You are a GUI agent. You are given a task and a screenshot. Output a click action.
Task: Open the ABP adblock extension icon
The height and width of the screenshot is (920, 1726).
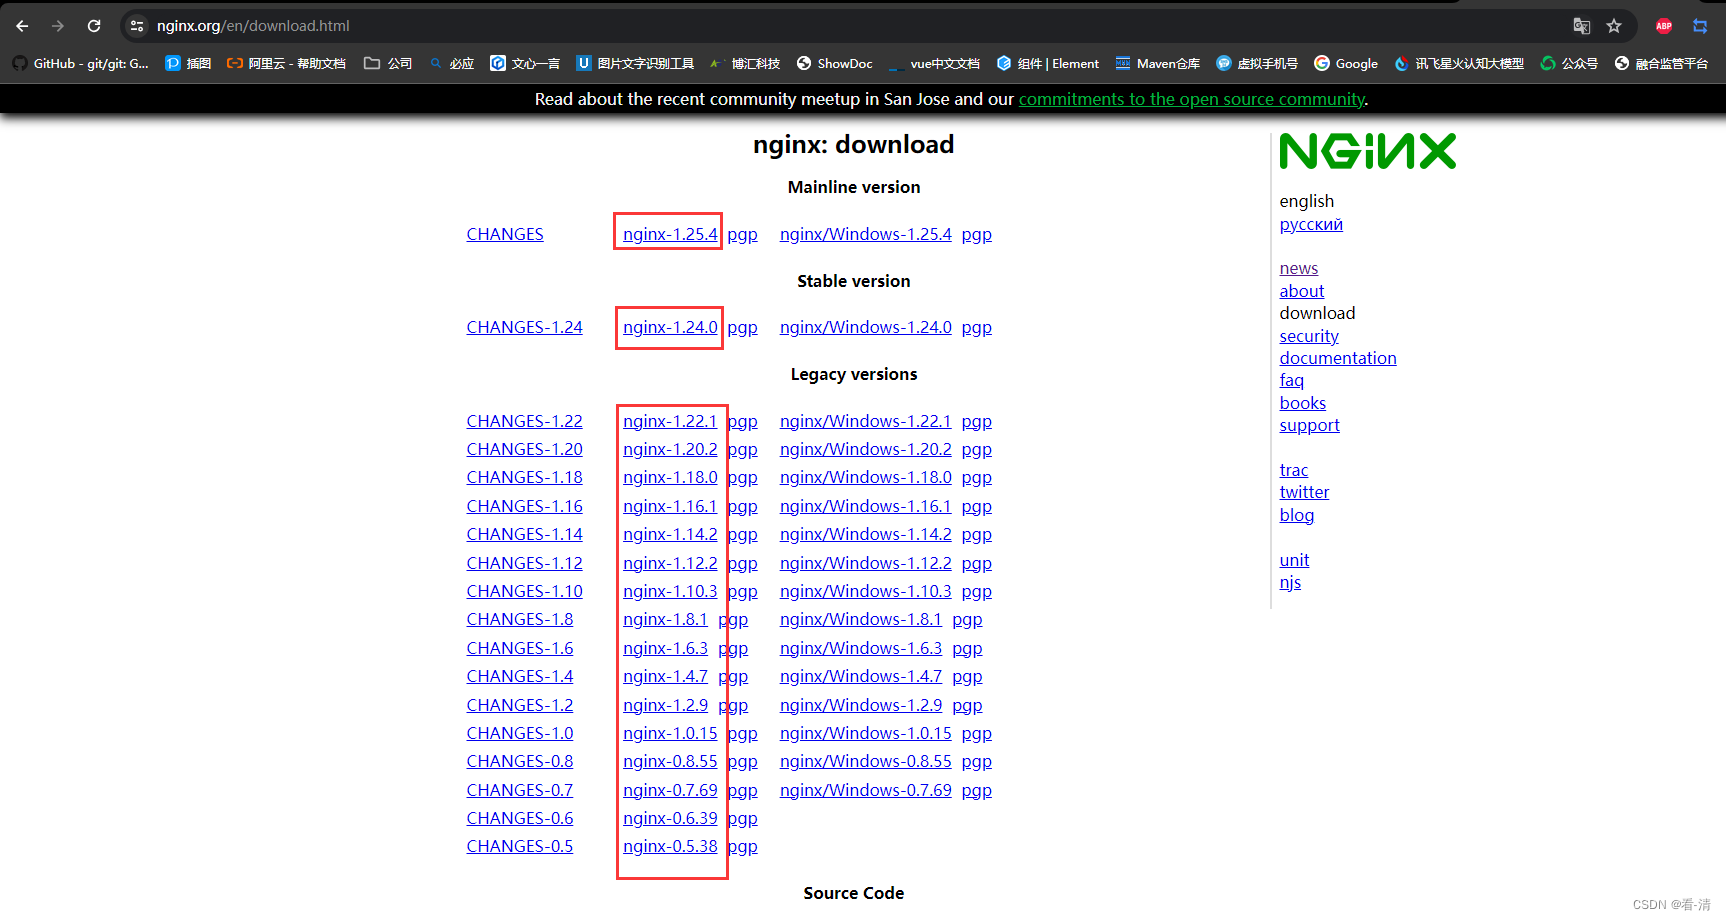pos(1664,26)
